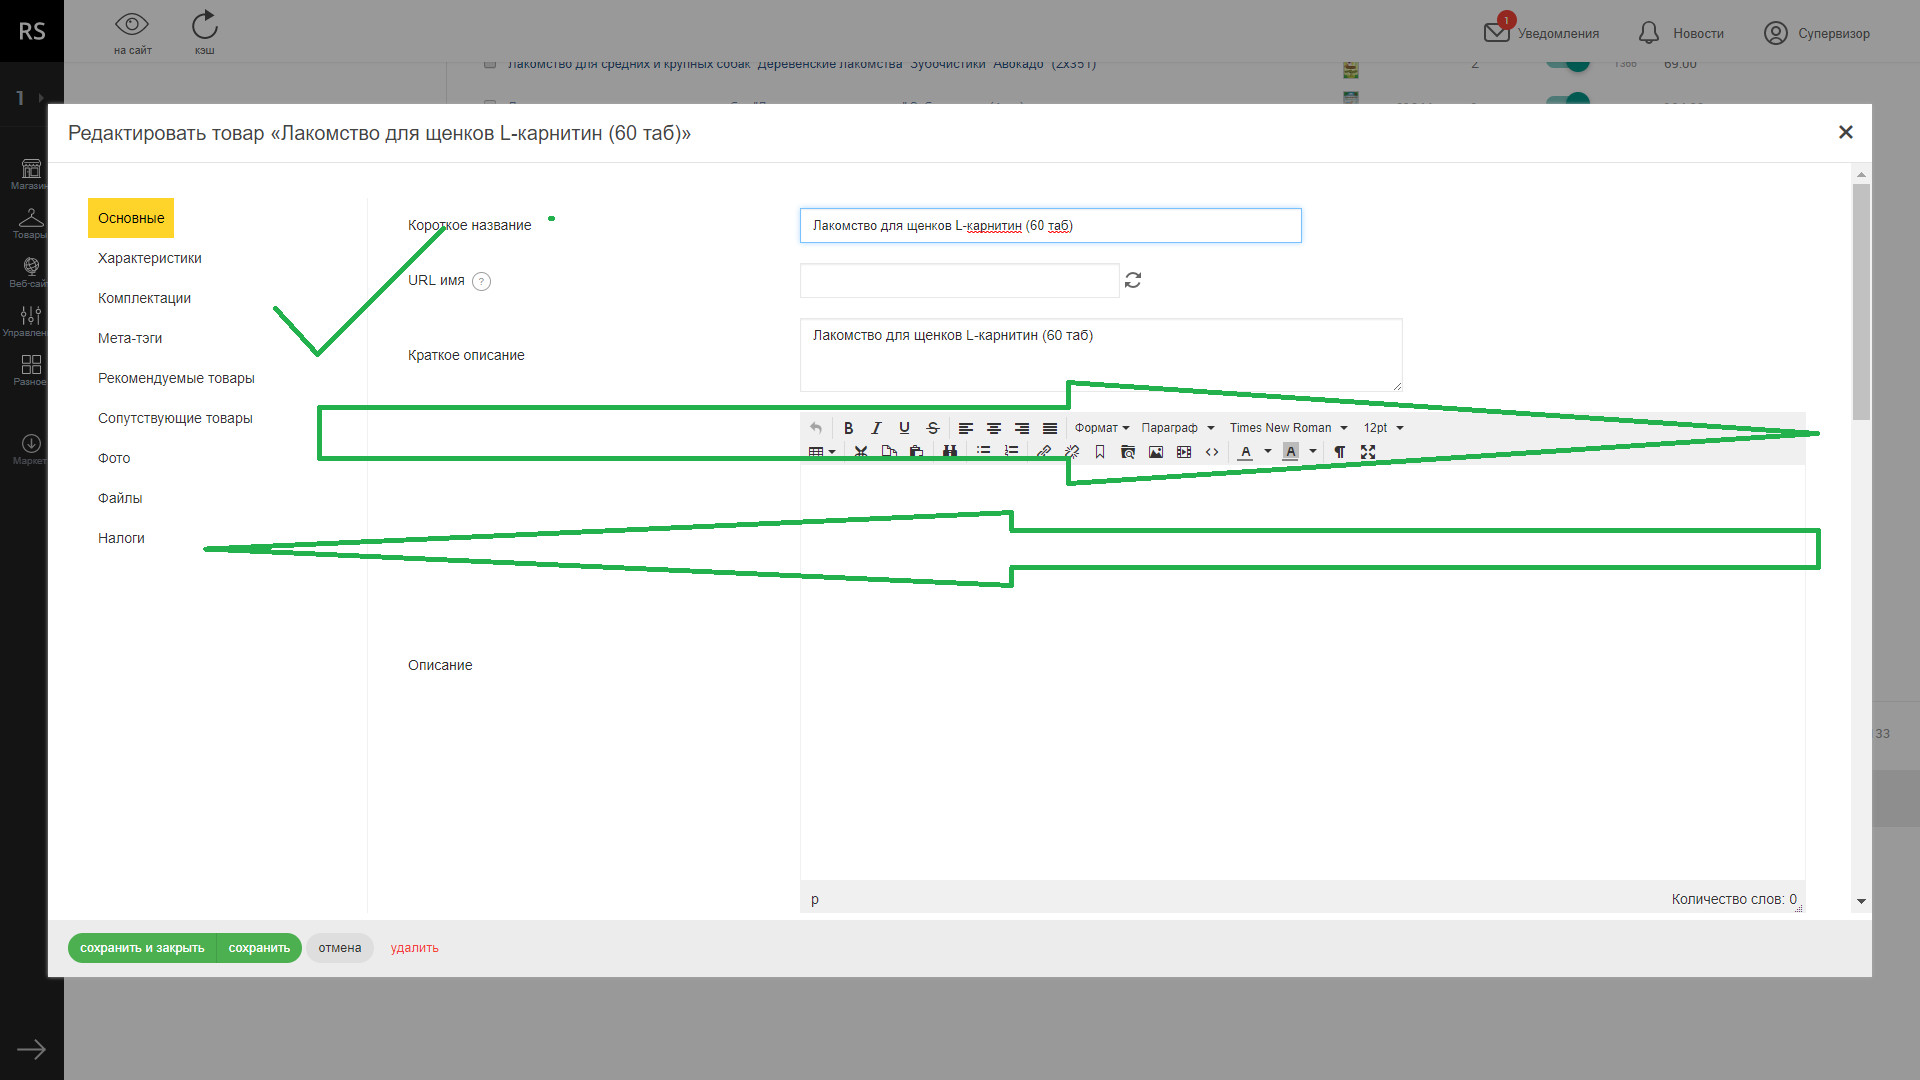Insert an image into the description

pyautogui.click(x=1156, y=452)
